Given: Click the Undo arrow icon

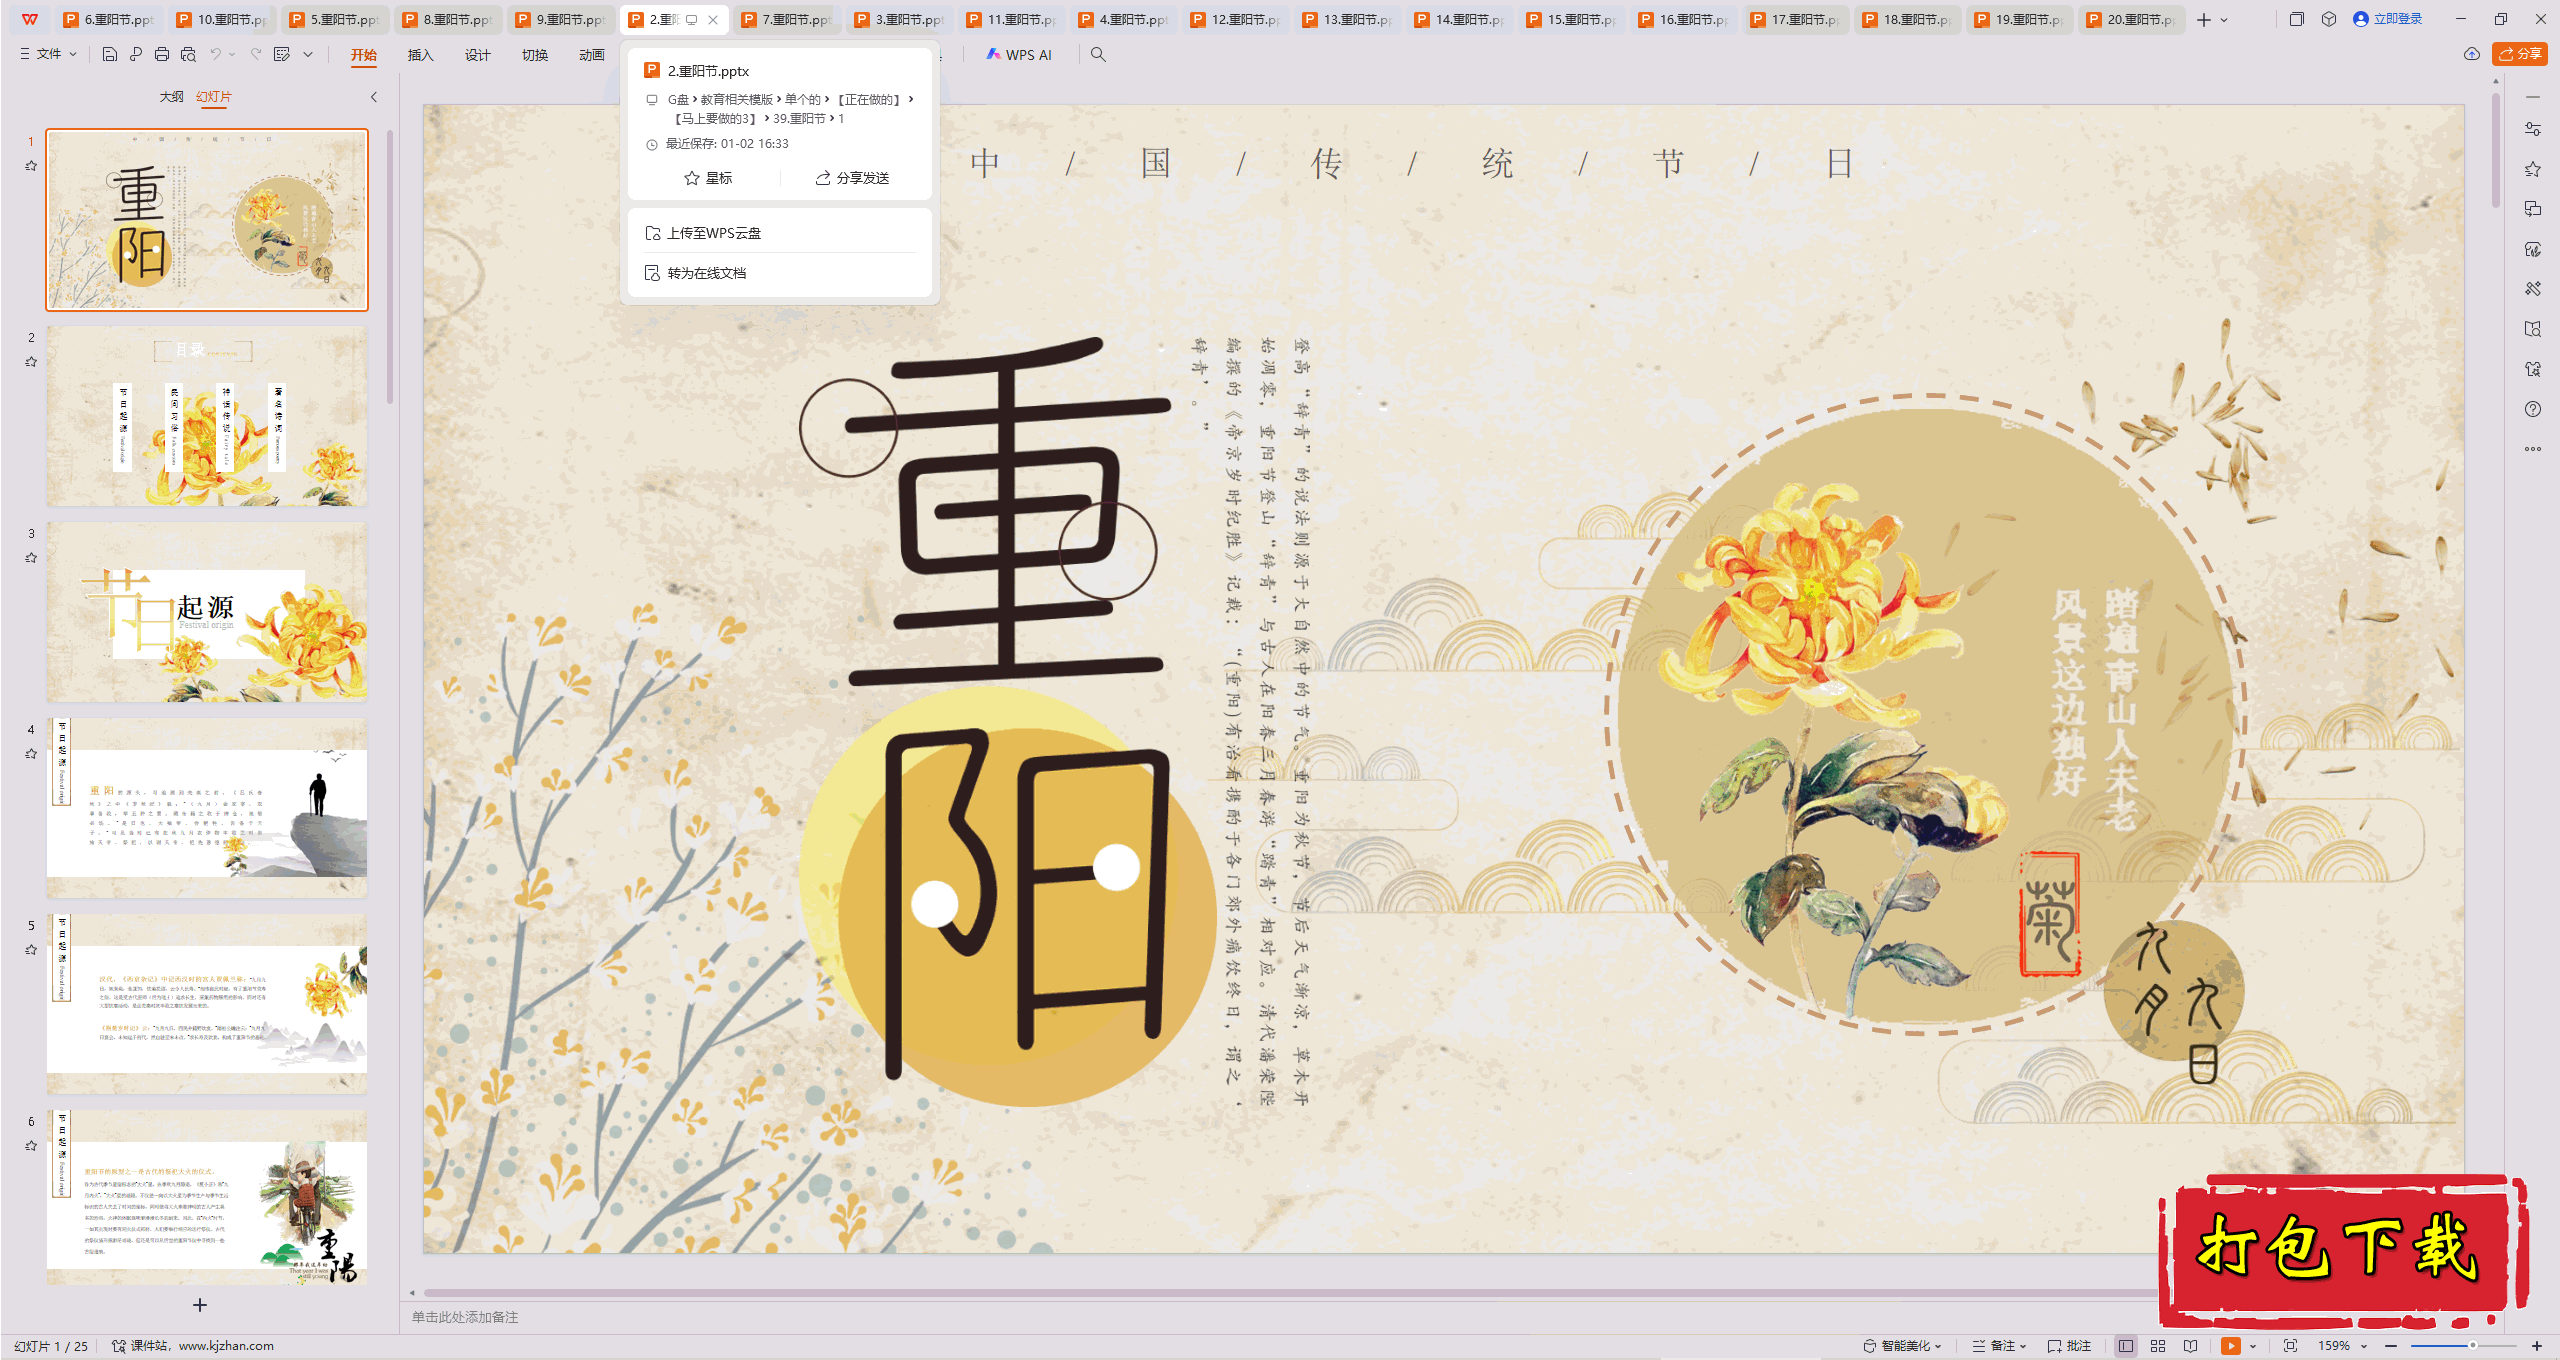Looking at the screenshot, I should pos(215,54).
